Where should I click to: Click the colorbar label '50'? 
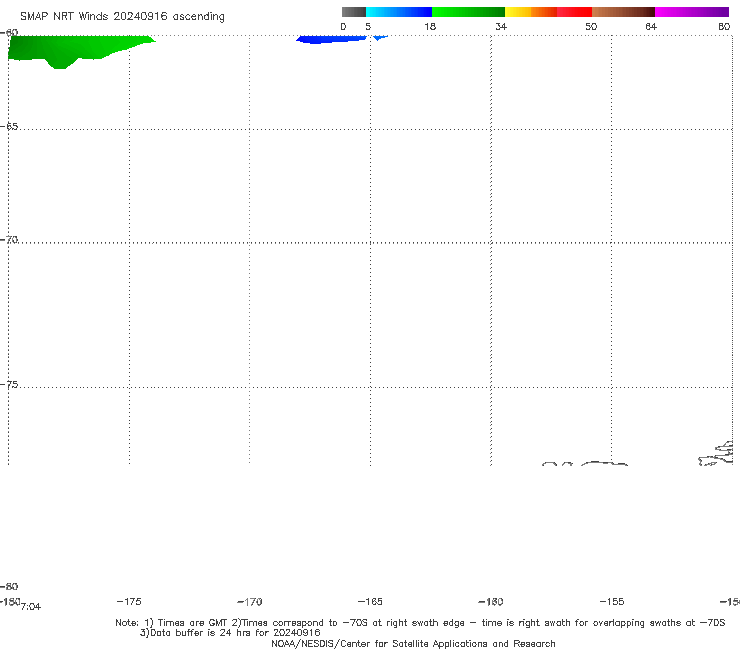point(591,26)
